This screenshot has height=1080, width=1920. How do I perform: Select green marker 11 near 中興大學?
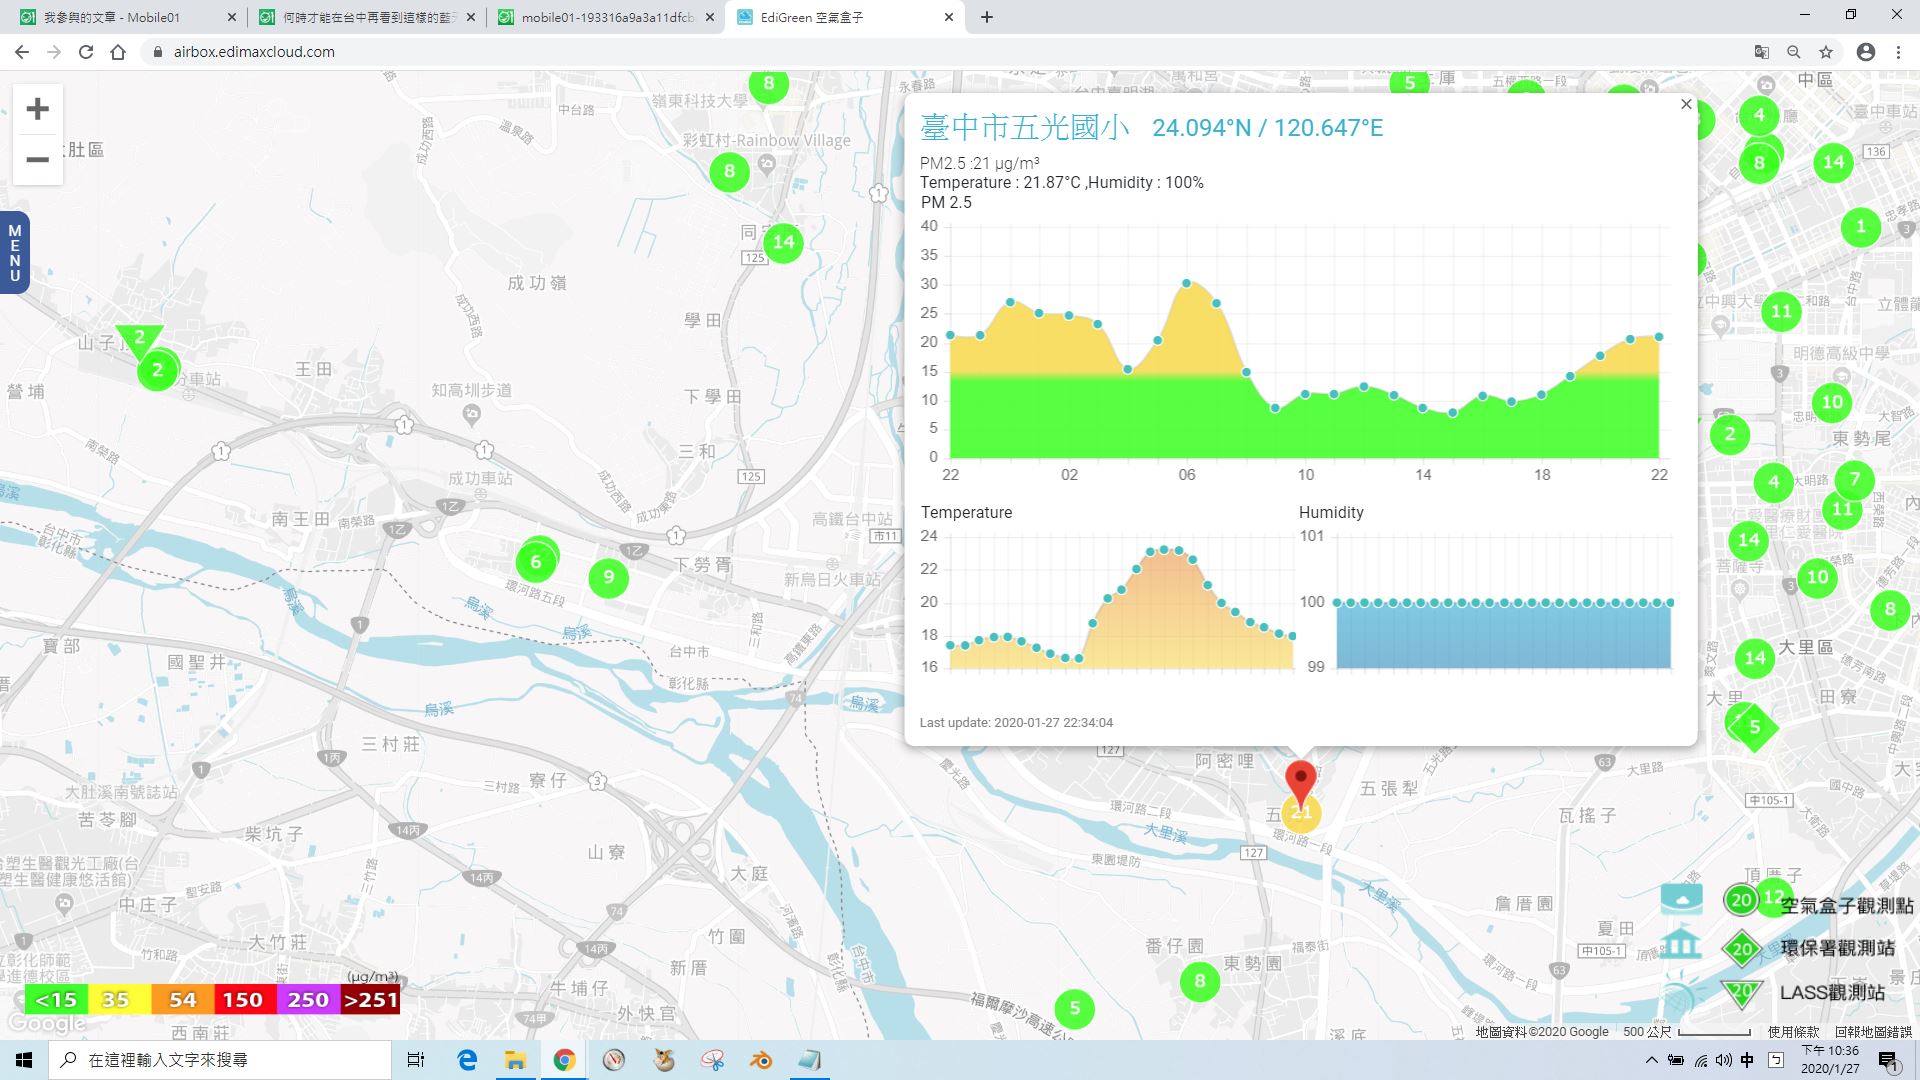click(x=1781, y=311)
